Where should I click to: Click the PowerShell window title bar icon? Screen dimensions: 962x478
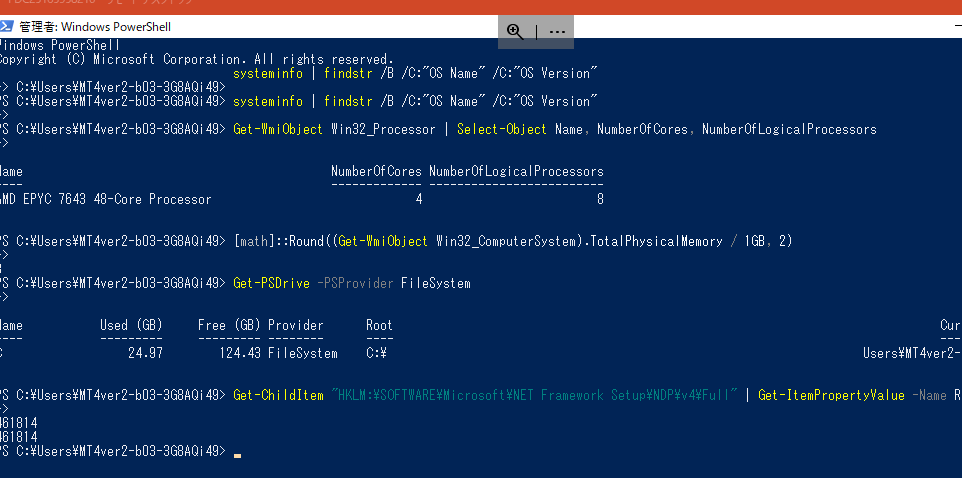tap(8, 27)
